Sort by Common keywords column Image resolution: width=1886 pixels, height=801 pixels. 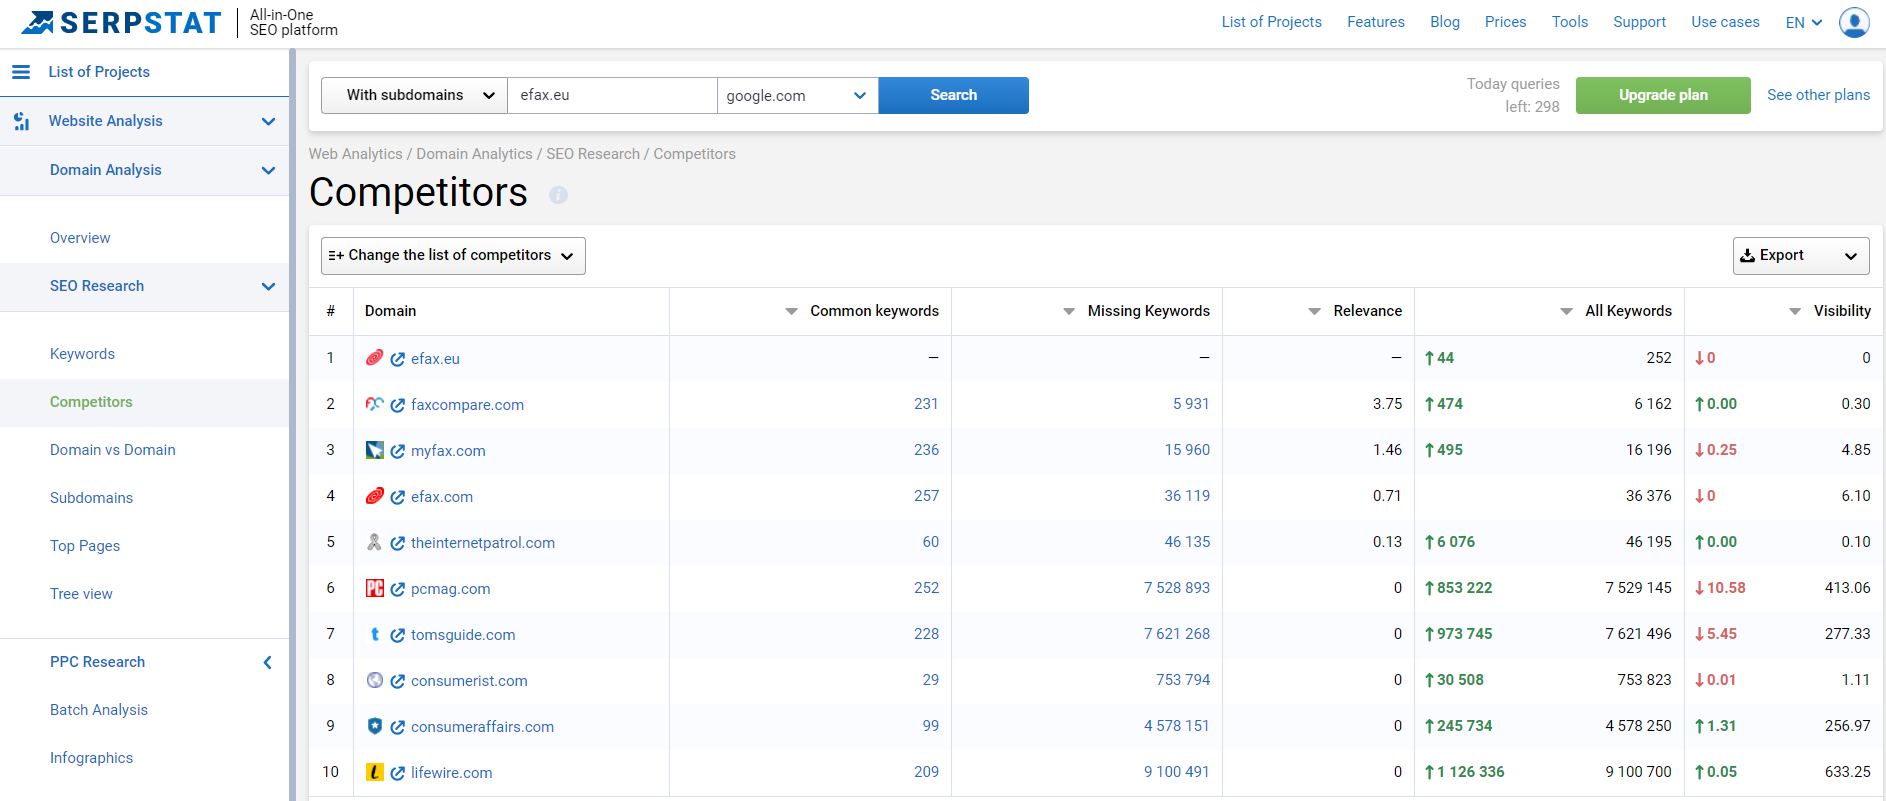[862, 311]
